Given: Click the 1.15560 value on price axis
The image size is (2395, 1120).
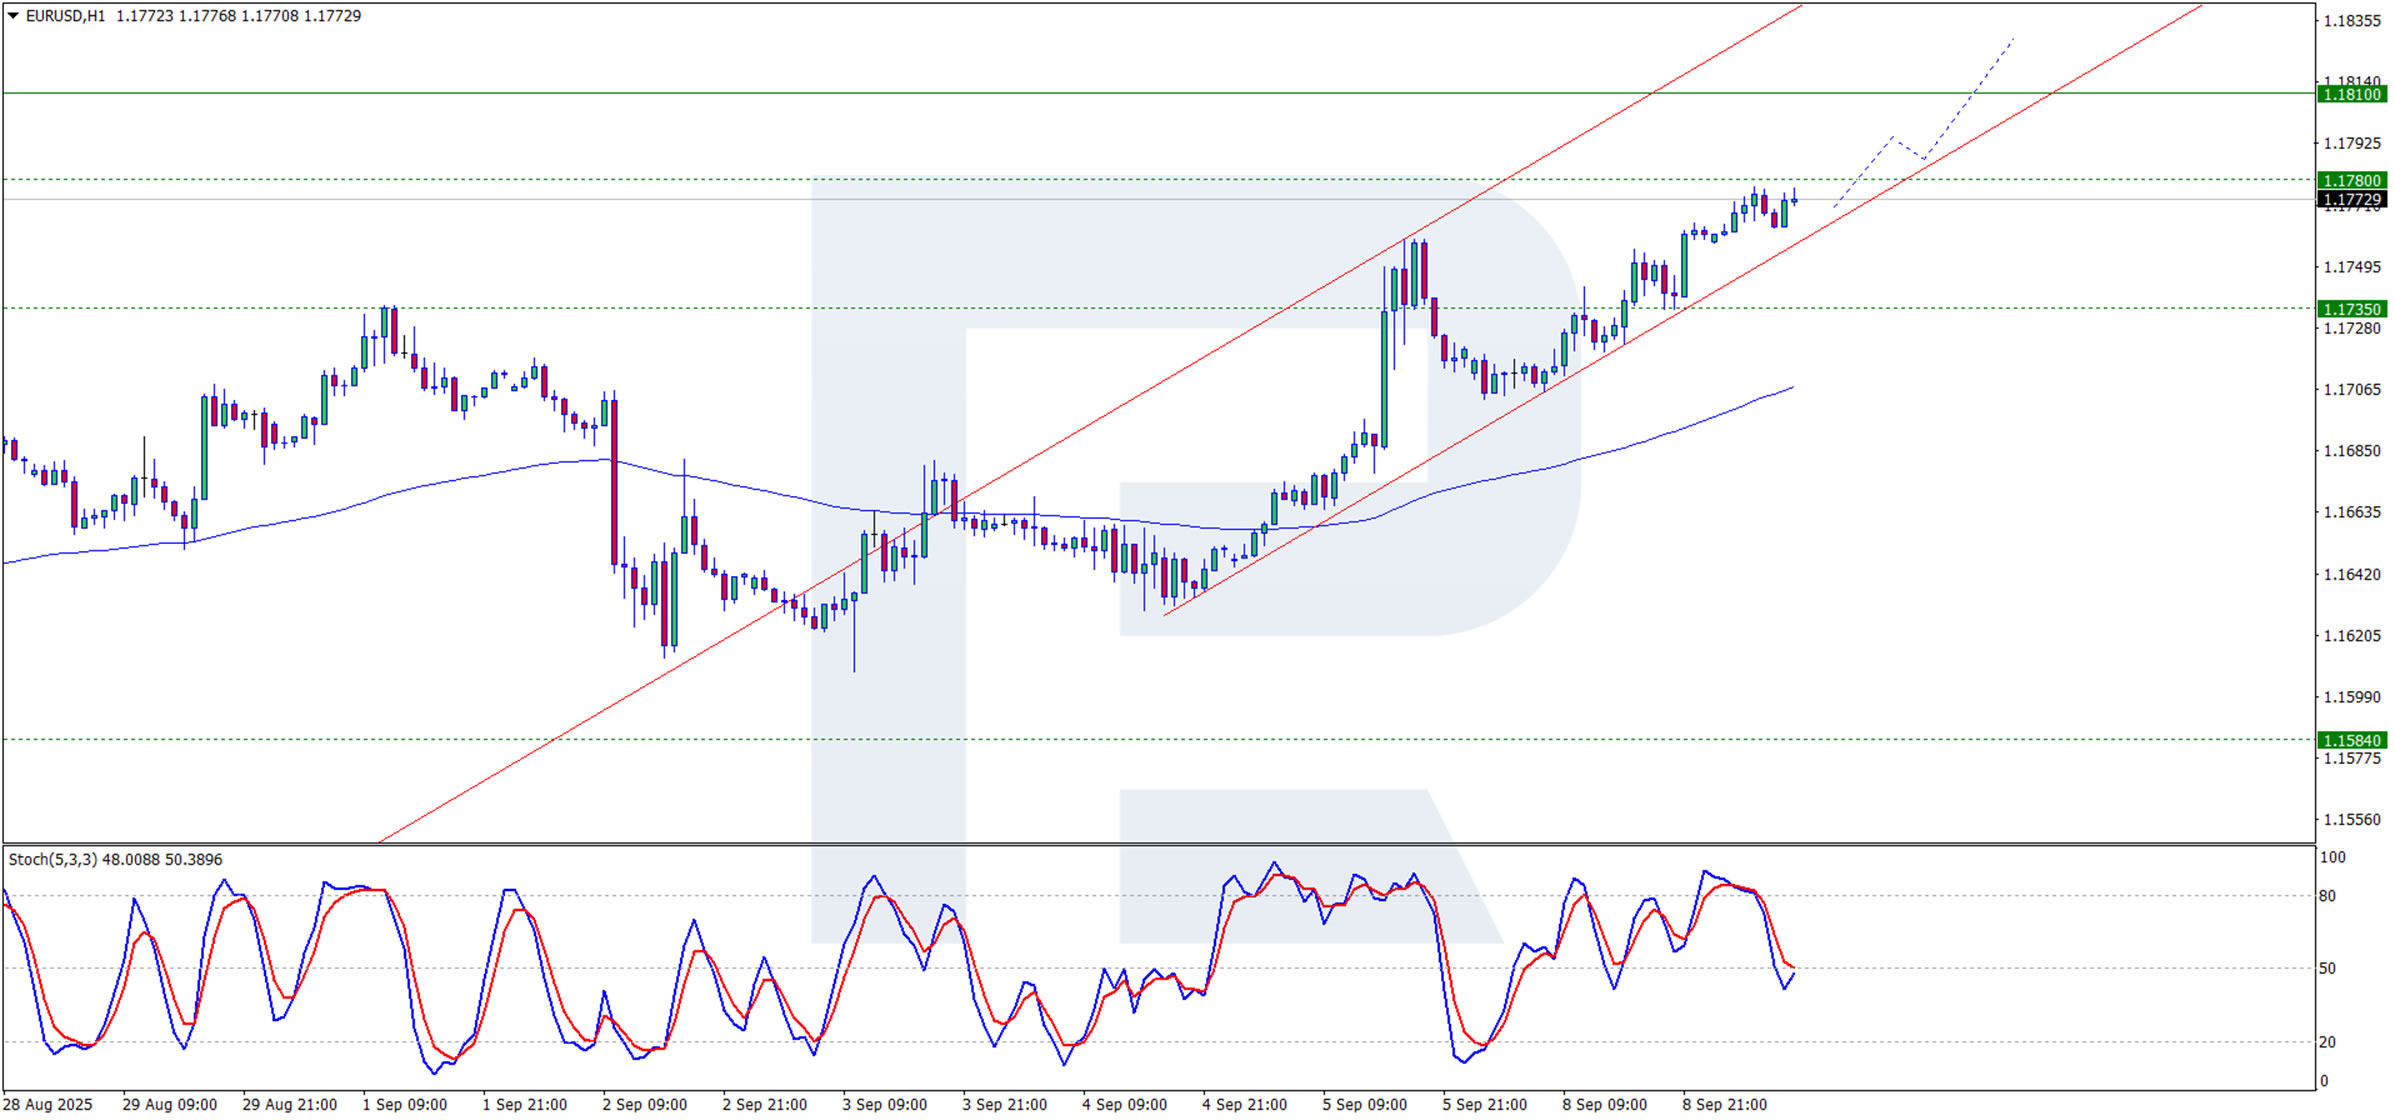Looking at the screenshot, I should 2352,820.
